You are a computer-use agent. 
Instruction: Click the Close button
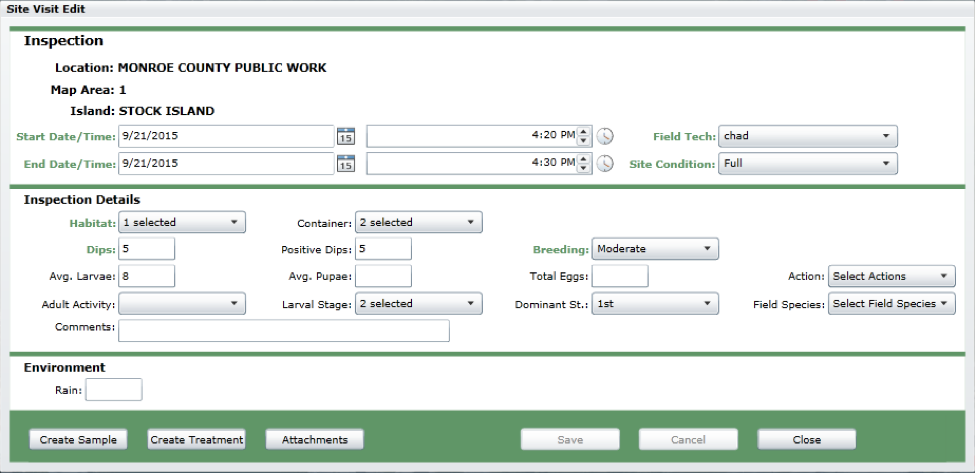click(806, 439)
